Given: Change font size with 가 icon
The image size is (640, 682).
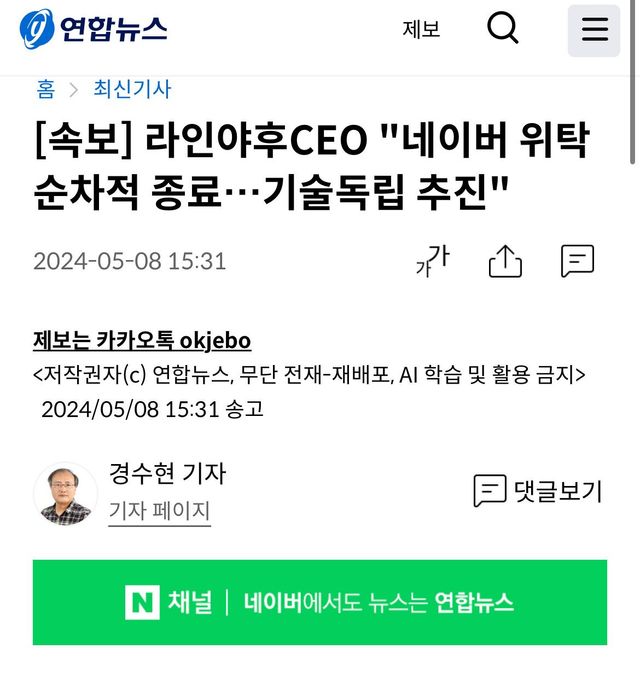Looking at the screenshot, I should point(433,261).
